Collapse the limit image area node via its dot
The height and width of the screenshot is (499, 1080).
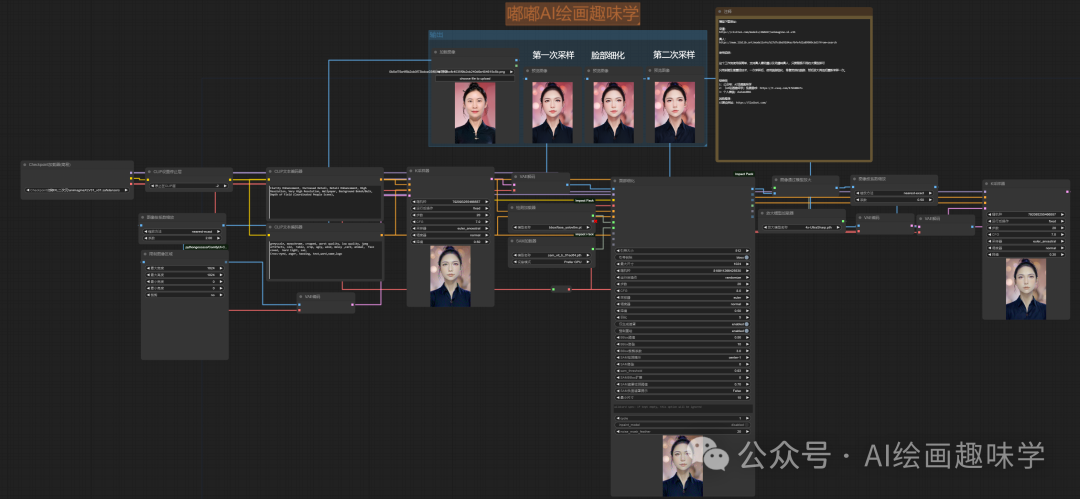tap(145, 254)
